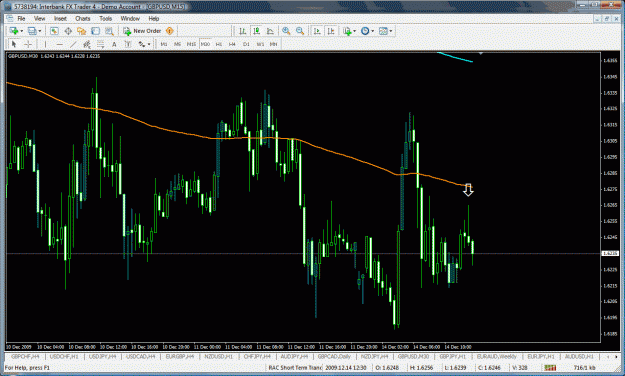The image size is (625, 376).
Task: Click the connection status bars indicator
Action: pyautogui.click(x=550, y=368)
